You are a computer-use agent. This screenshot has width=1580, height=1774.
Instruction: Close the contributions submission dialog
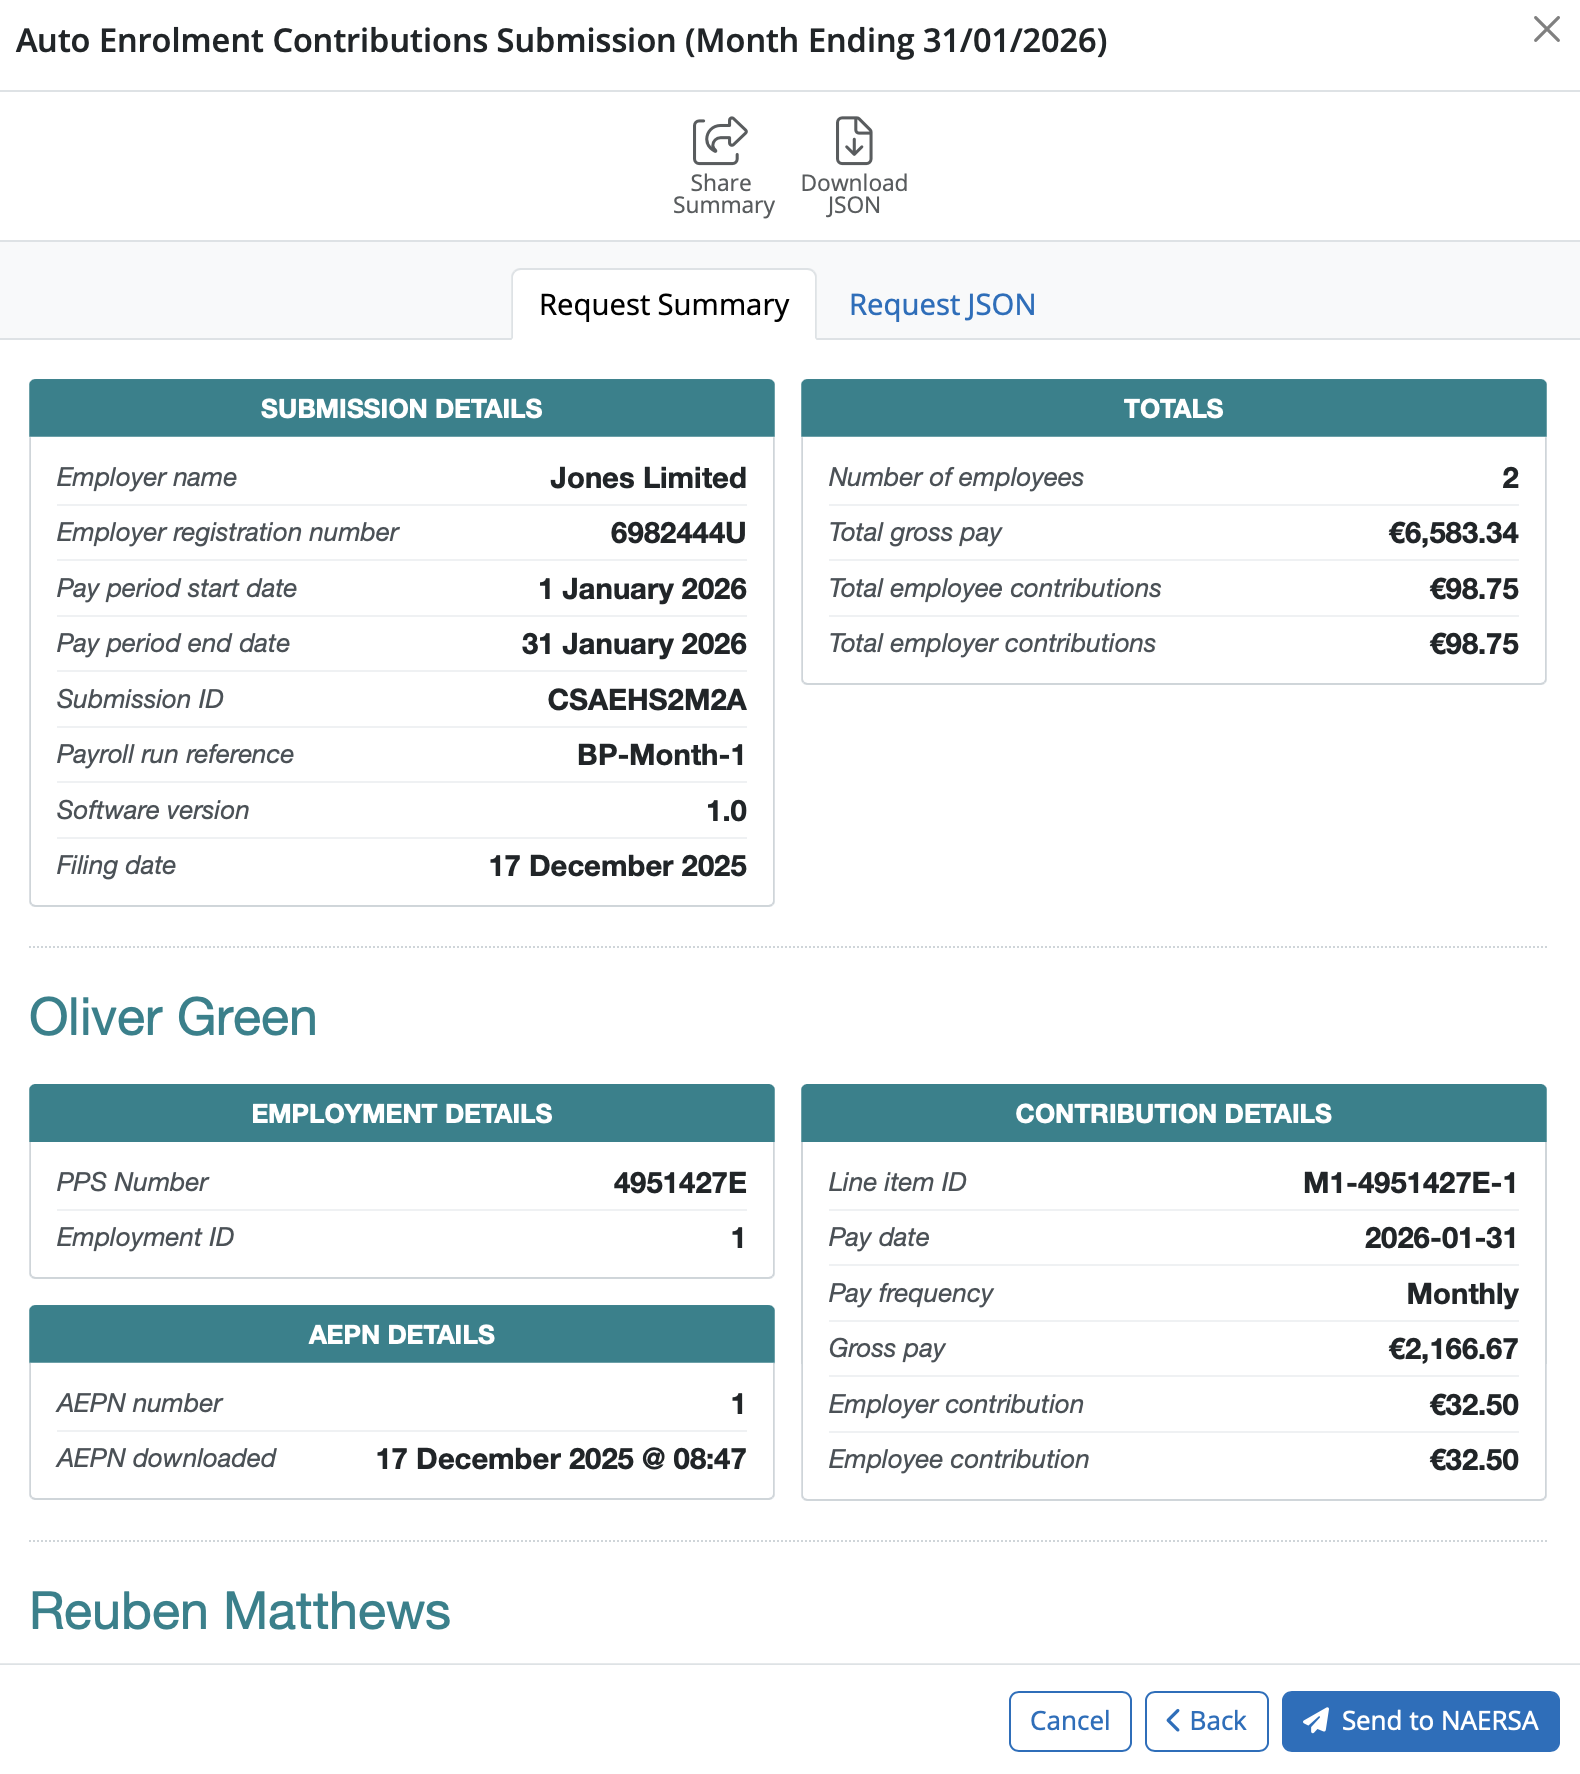(x=1546, y=30)
